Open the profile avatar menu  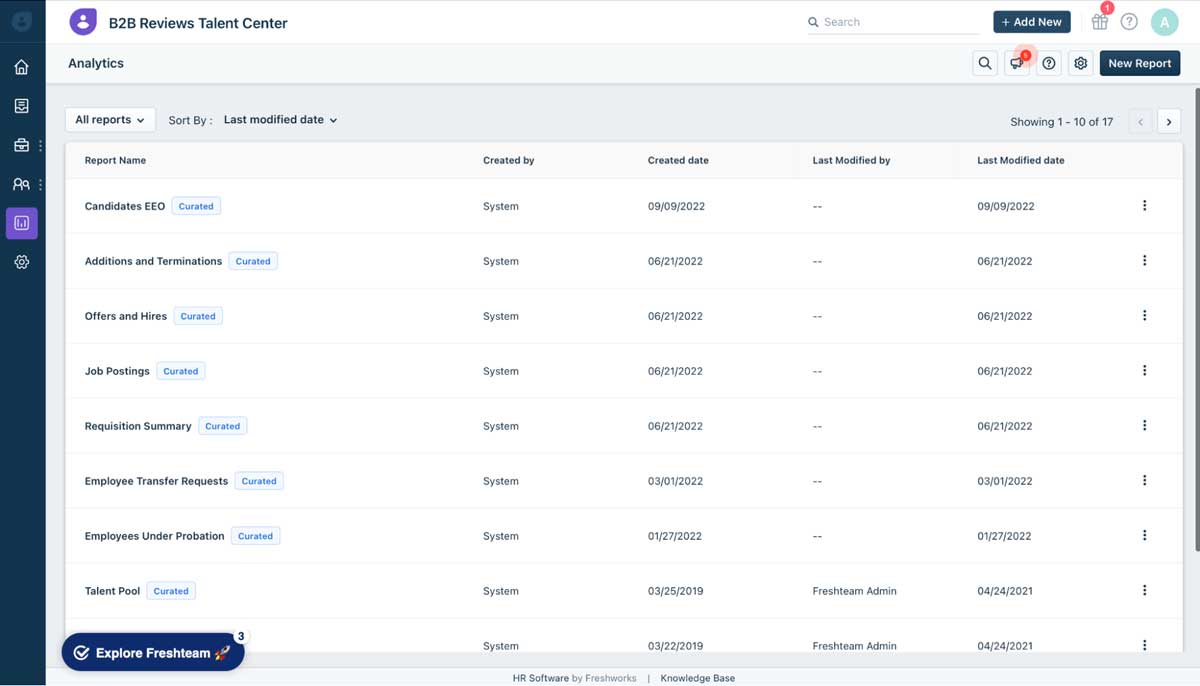click(x=1164, y=21)
